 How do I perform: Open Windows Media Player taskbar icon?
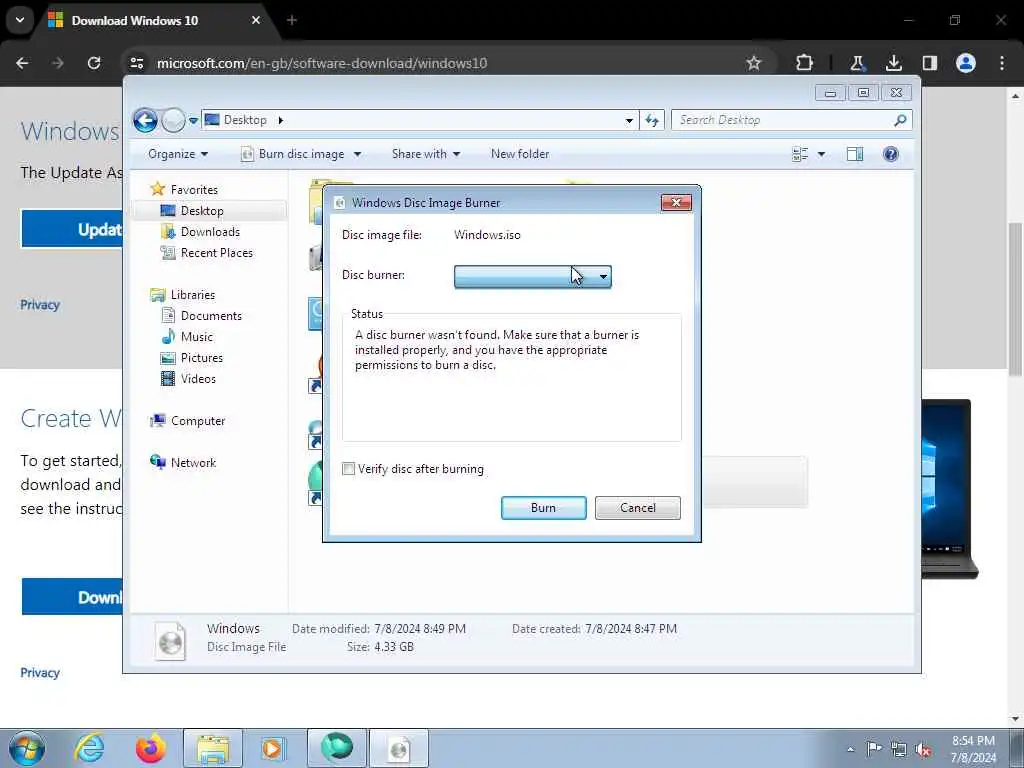tap(273, 748)
